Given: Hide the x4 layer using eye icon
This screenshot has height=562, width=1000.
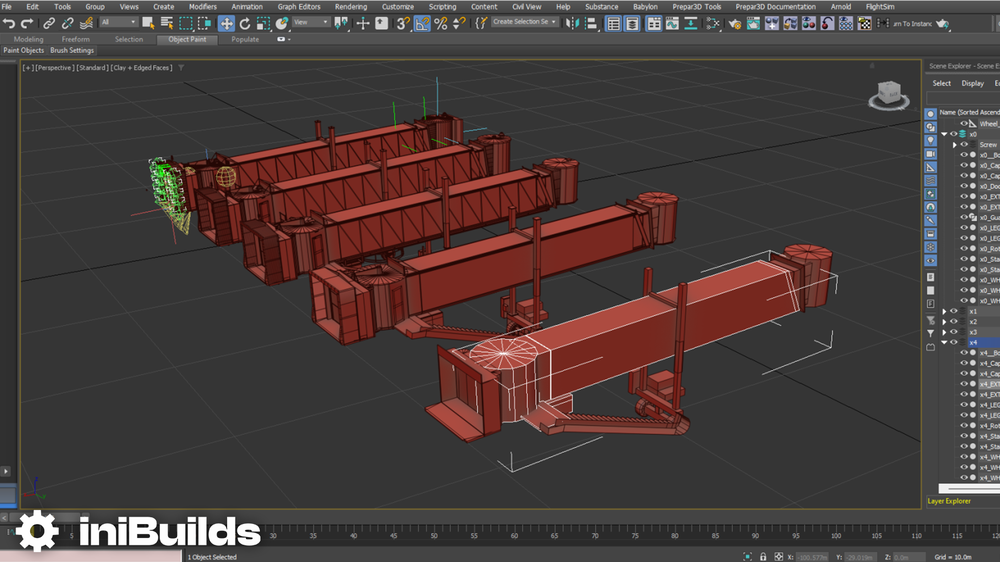Looking at the screenshot, I should click(953, 342).
